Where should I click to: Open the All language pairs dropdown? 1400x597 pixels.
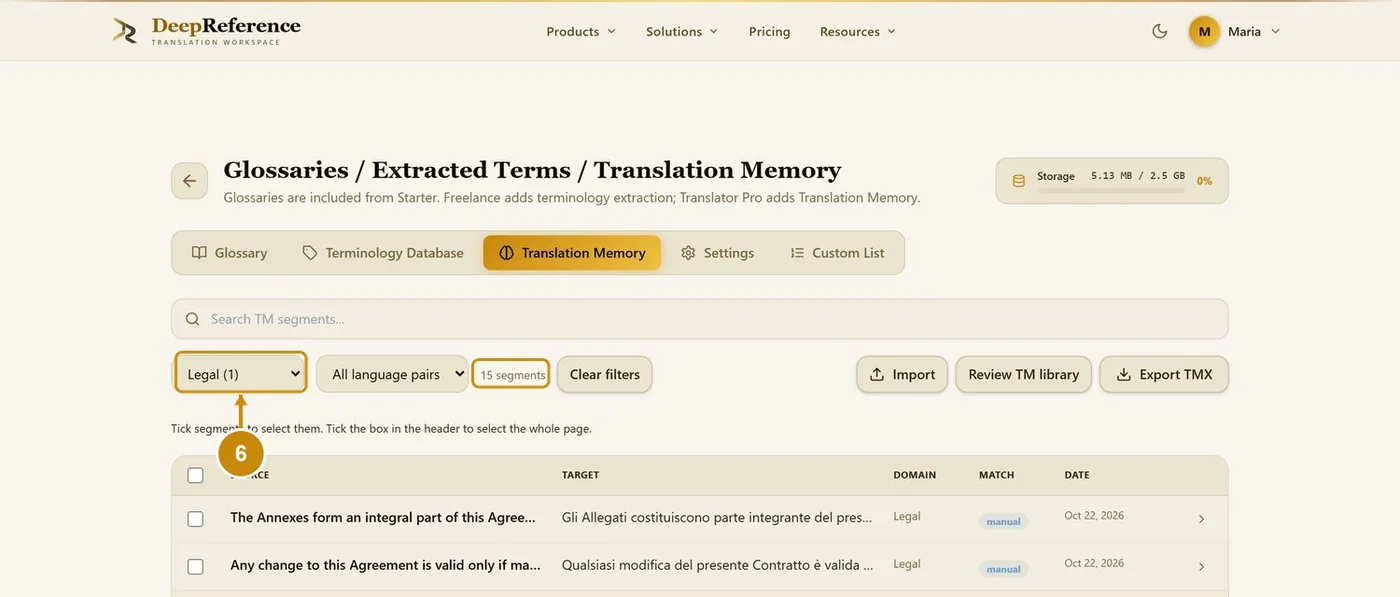point(392,374)
